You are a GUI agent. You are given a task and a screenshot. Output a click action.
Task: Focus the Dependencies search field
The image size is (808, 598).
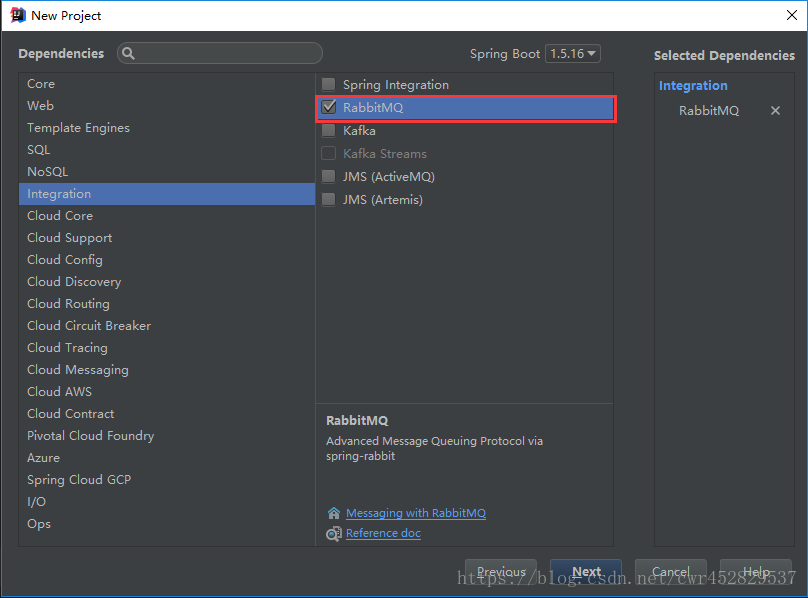click(220, 53)
